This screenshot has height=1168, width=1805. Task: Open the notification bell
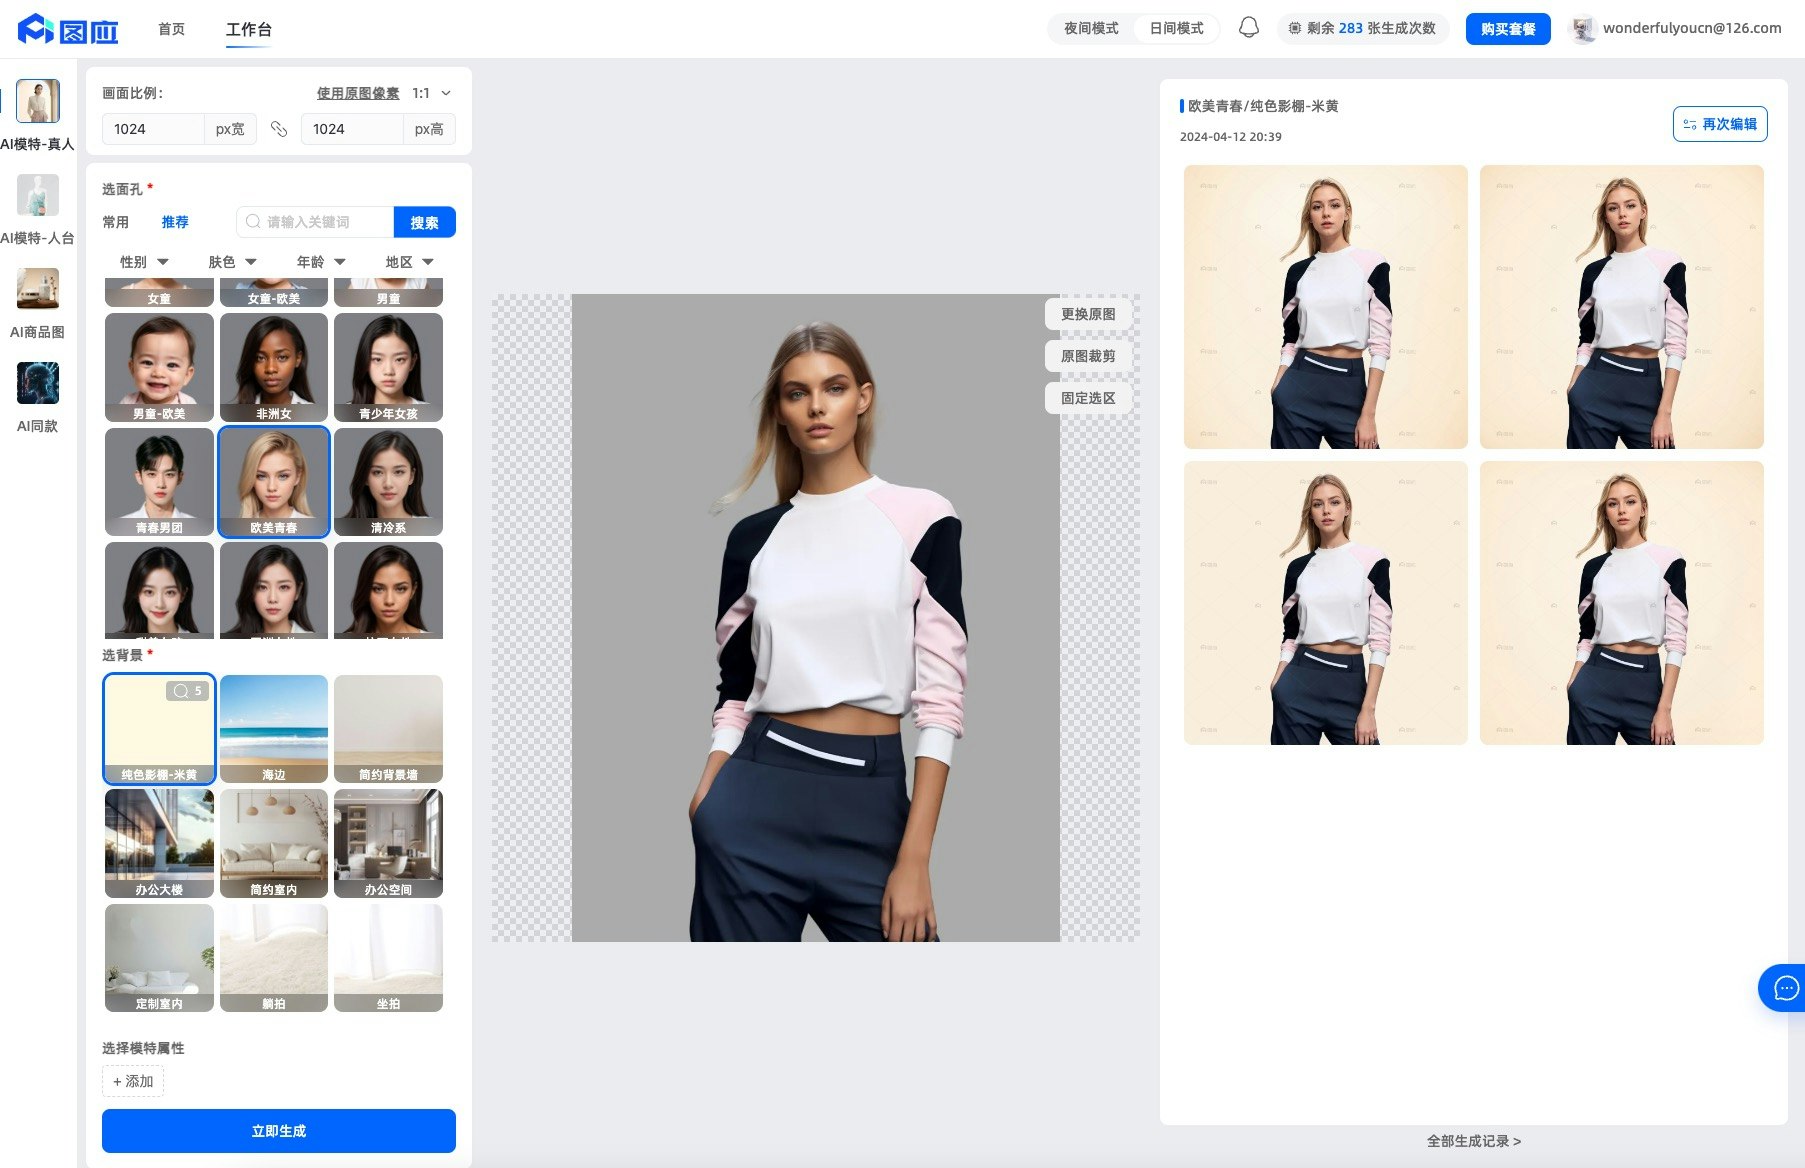click(1248, 28)
